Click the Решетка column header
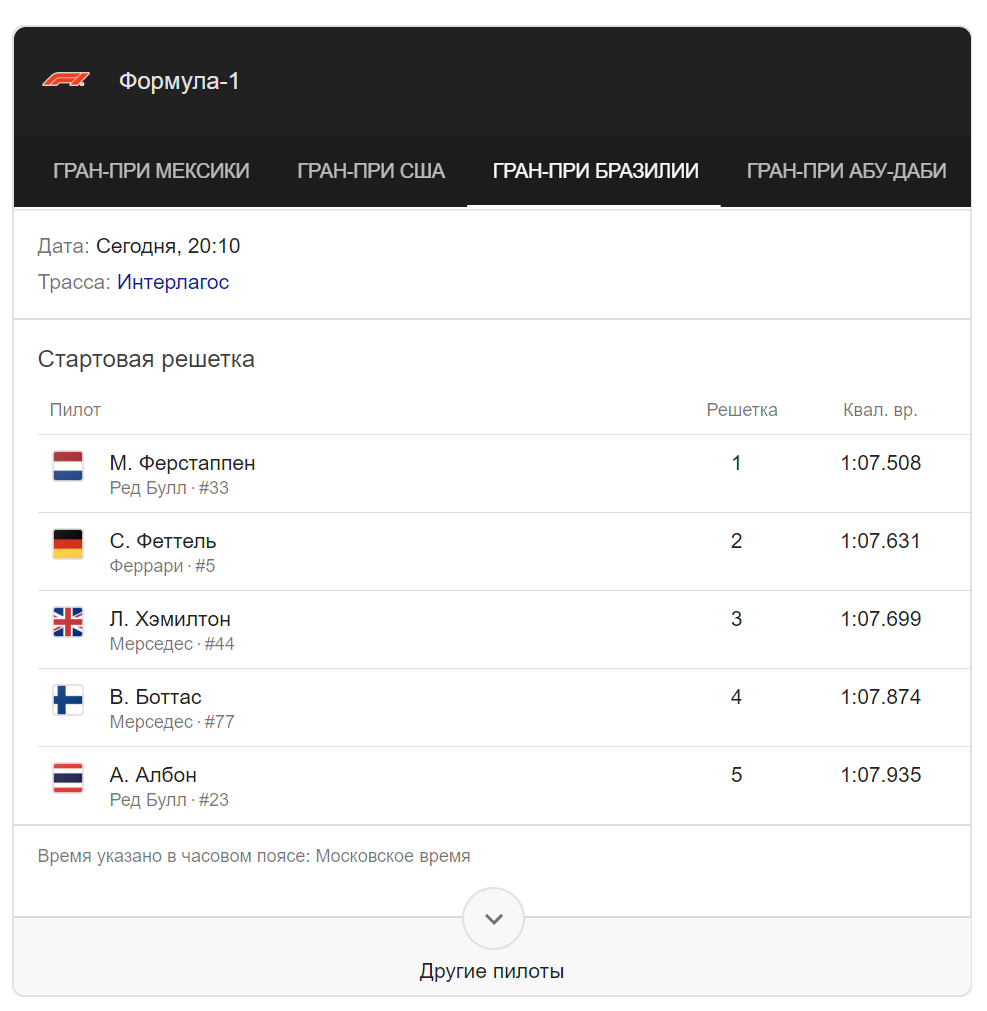 pyautogui.click(x=741, y=410)
